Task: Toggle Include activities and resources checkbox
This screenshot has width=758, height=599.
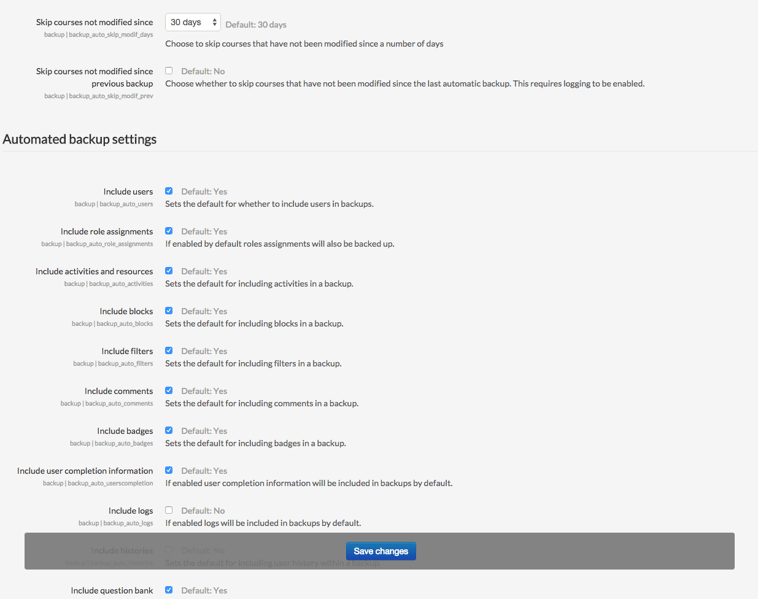Action: tap(169, 271)
